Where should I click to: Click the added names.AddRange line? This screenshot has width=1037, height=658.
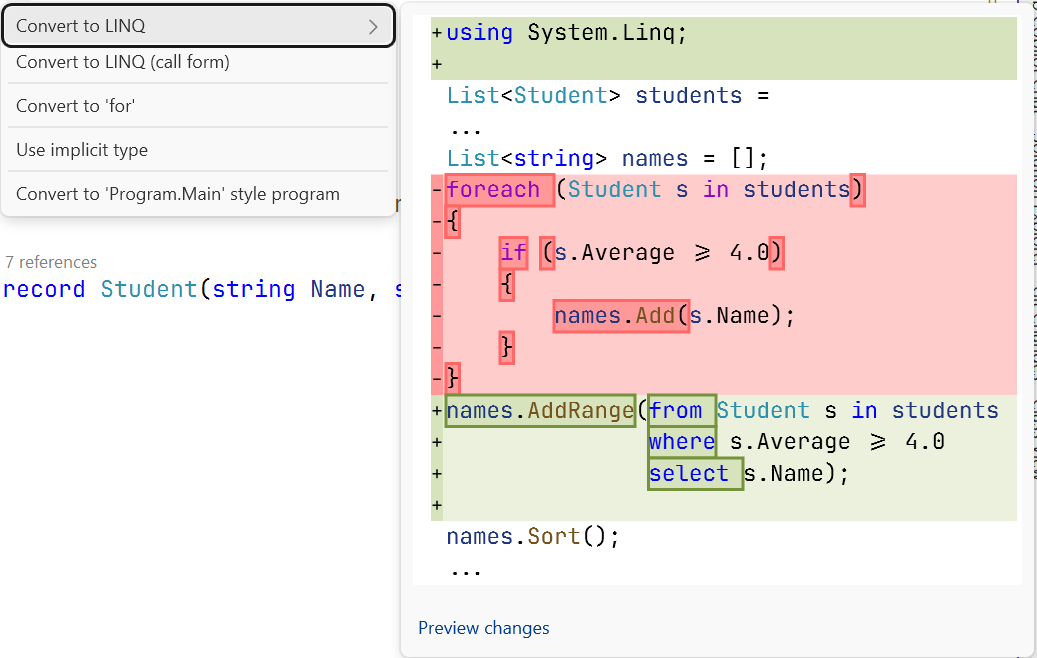[722, 411]
